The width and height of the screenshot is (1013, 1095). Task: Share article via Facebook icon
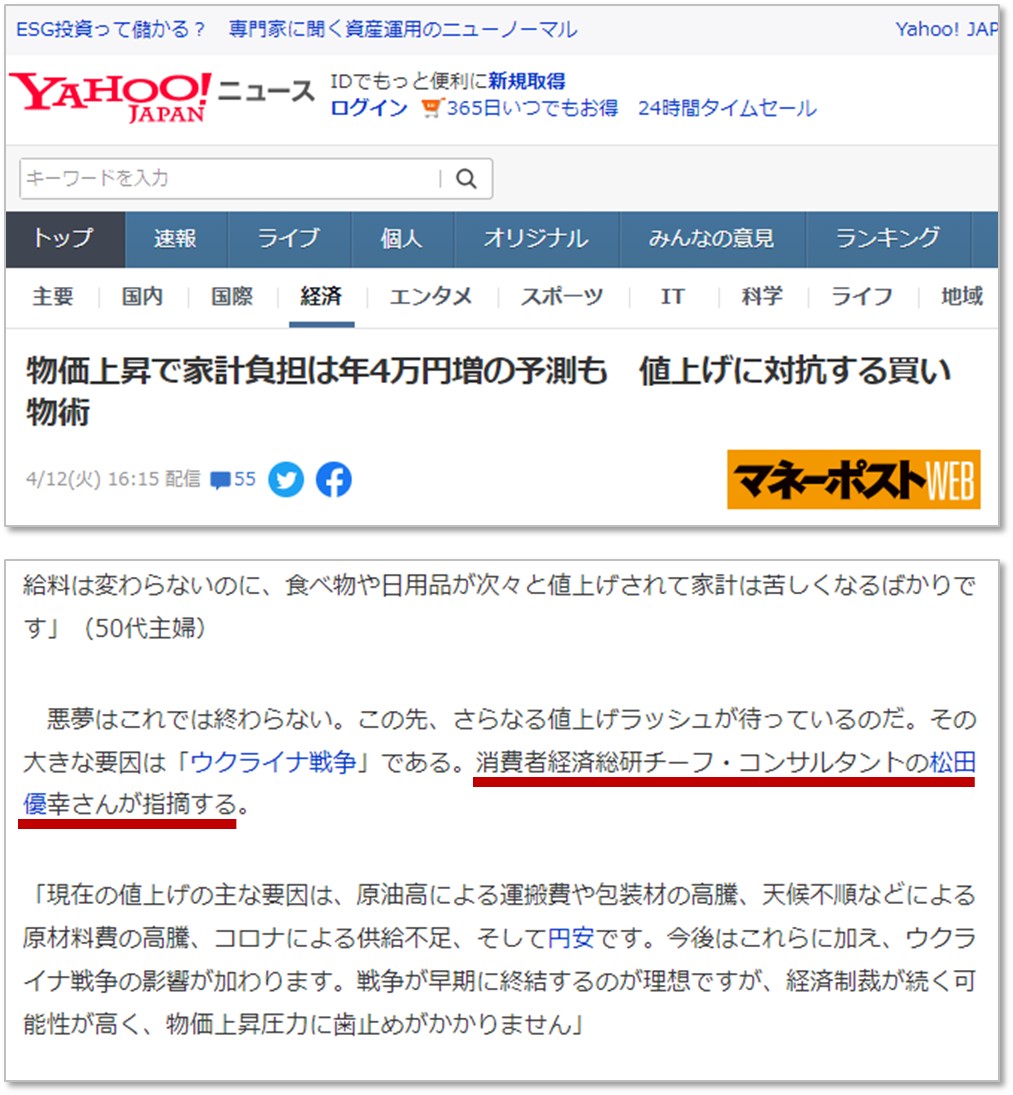(334, 480)
